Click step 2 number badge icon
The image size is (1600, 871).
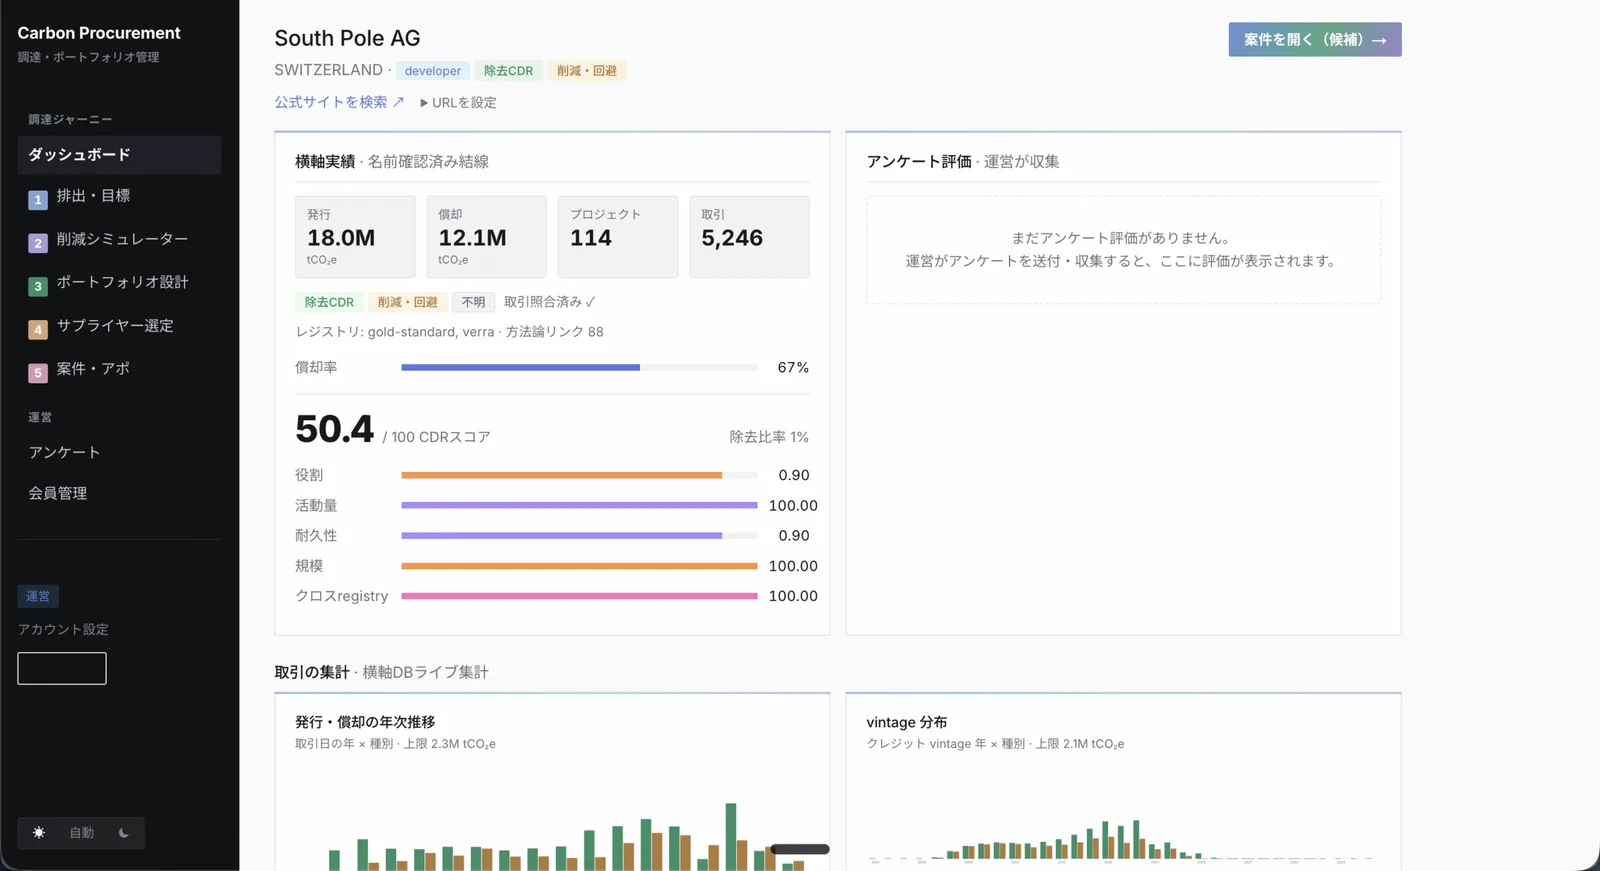(x=38, y=243)
